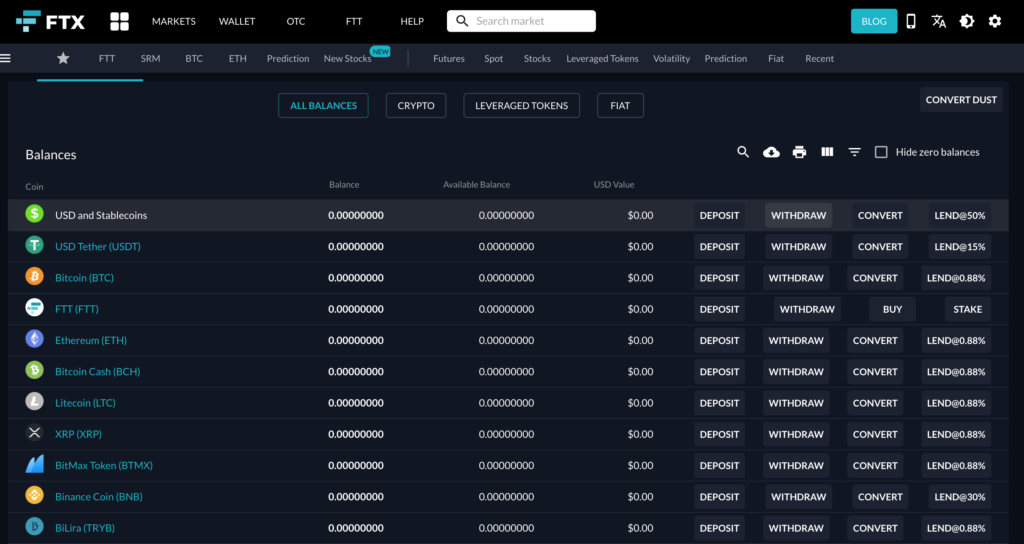The height and width of the screenshot is (544, 1024).
Task: Sort by the Coin column header
Action: tap(34, 186)
